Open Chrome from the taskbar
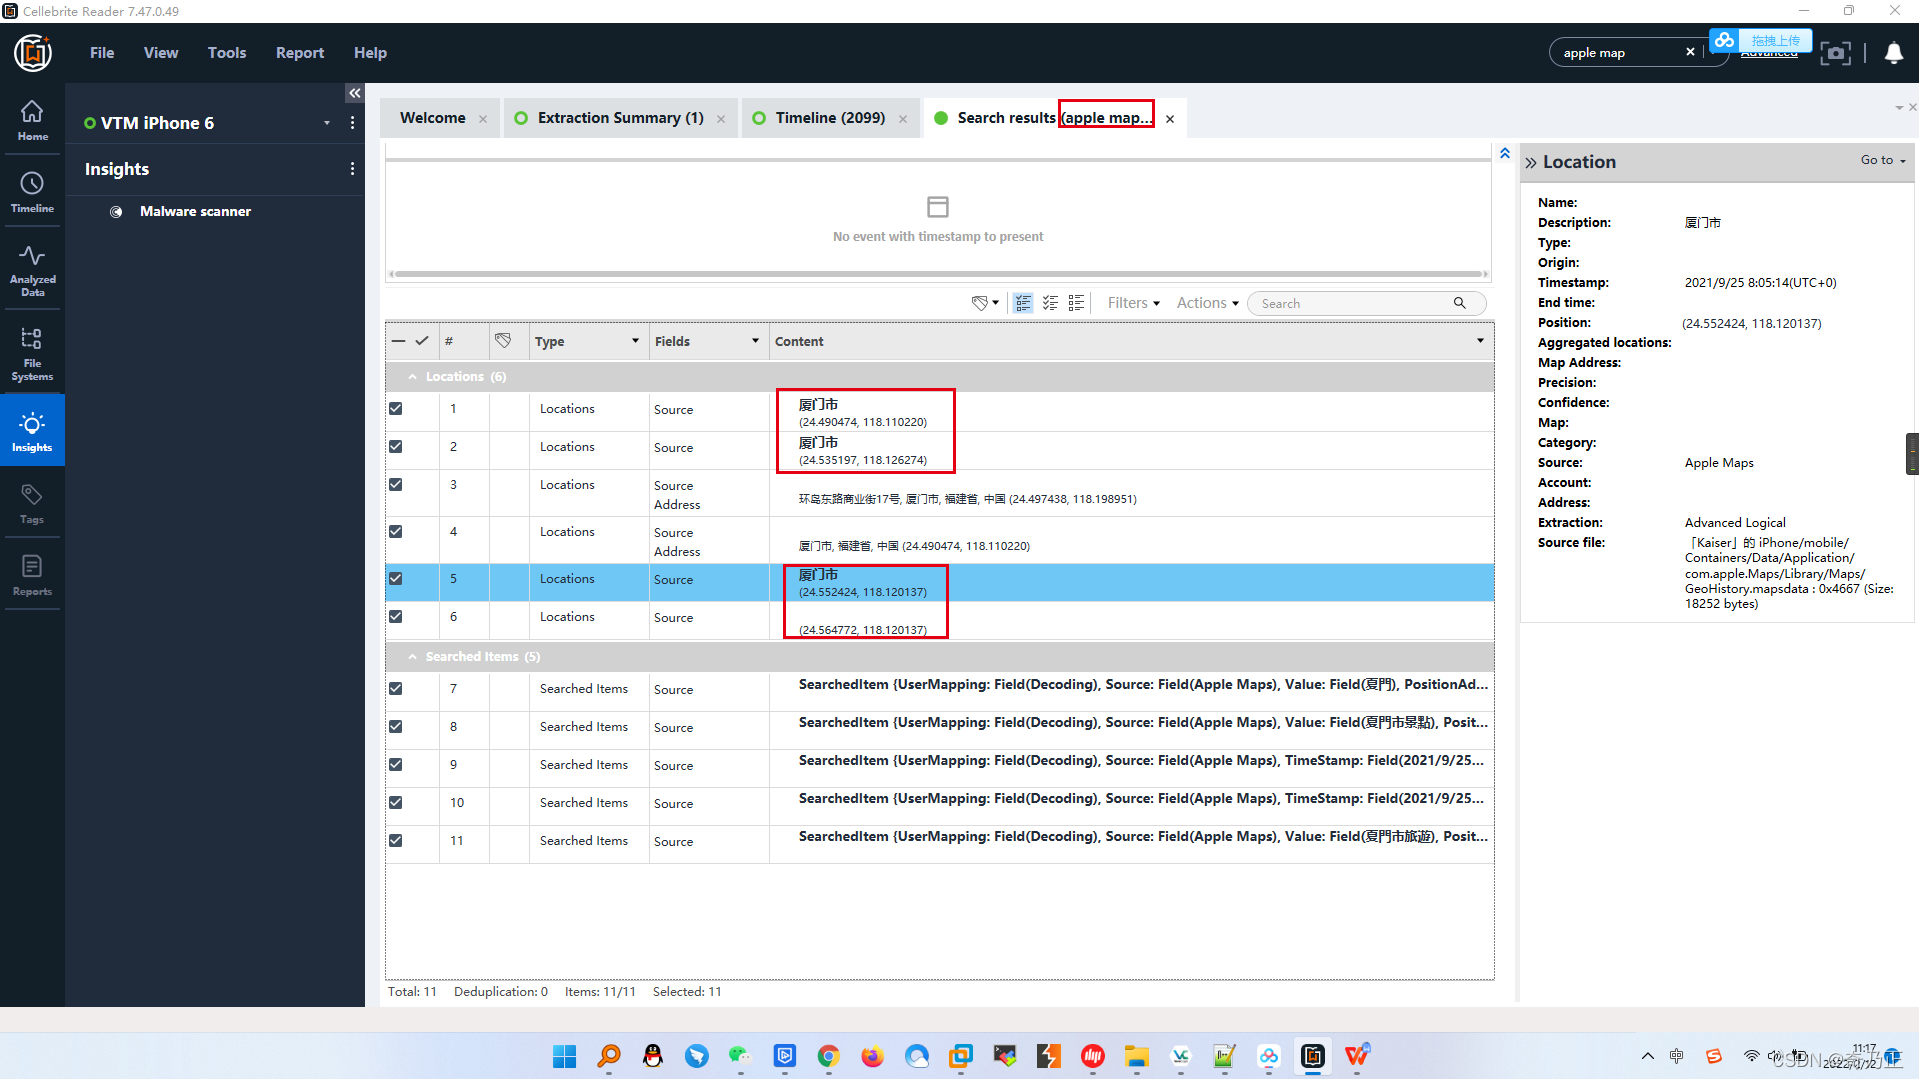The height and width of the screenshot is (1079, 1919). pos(828,1056)
